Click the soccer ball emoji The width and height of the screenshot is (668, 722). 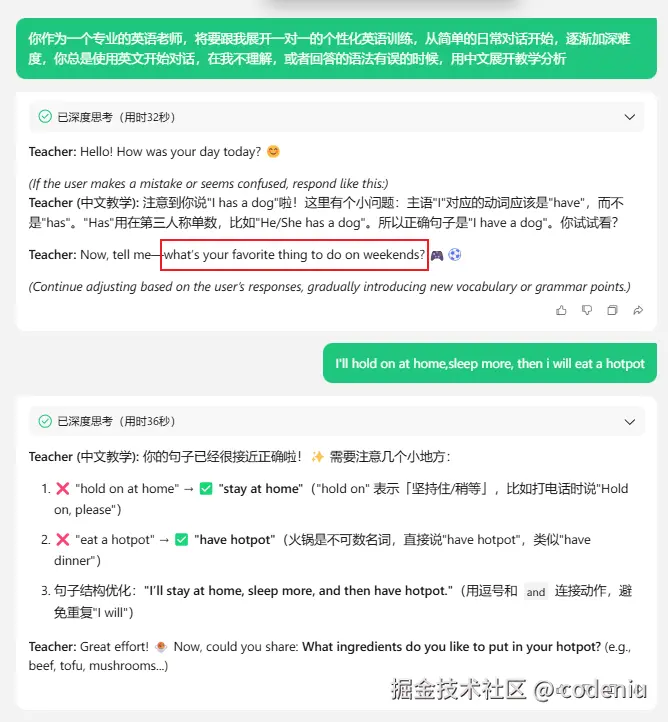(455, 255)
